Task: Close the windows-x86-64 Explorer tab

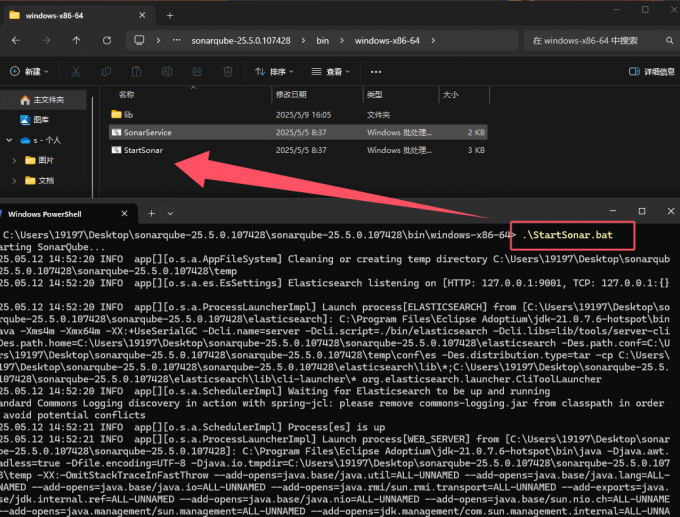Action: click(142, 15)
